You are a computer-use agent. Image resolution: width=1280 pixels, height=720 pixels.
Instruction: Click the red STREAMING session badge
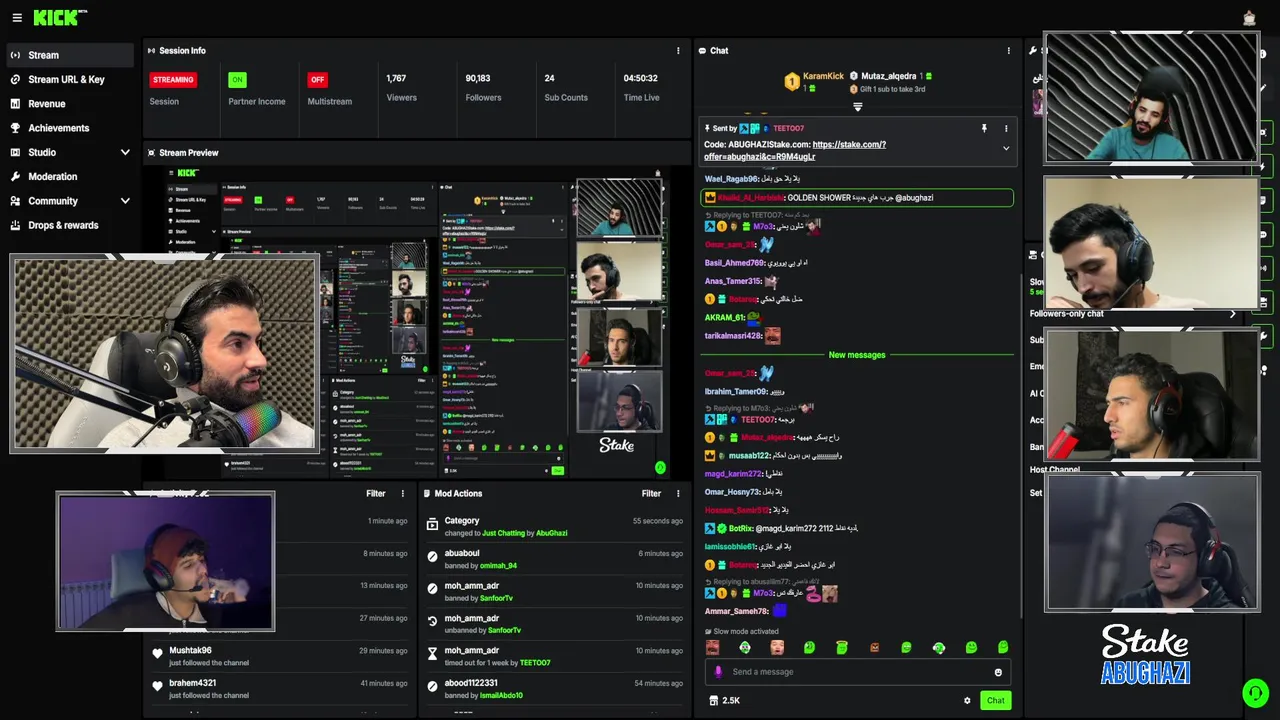pos(173,80)
